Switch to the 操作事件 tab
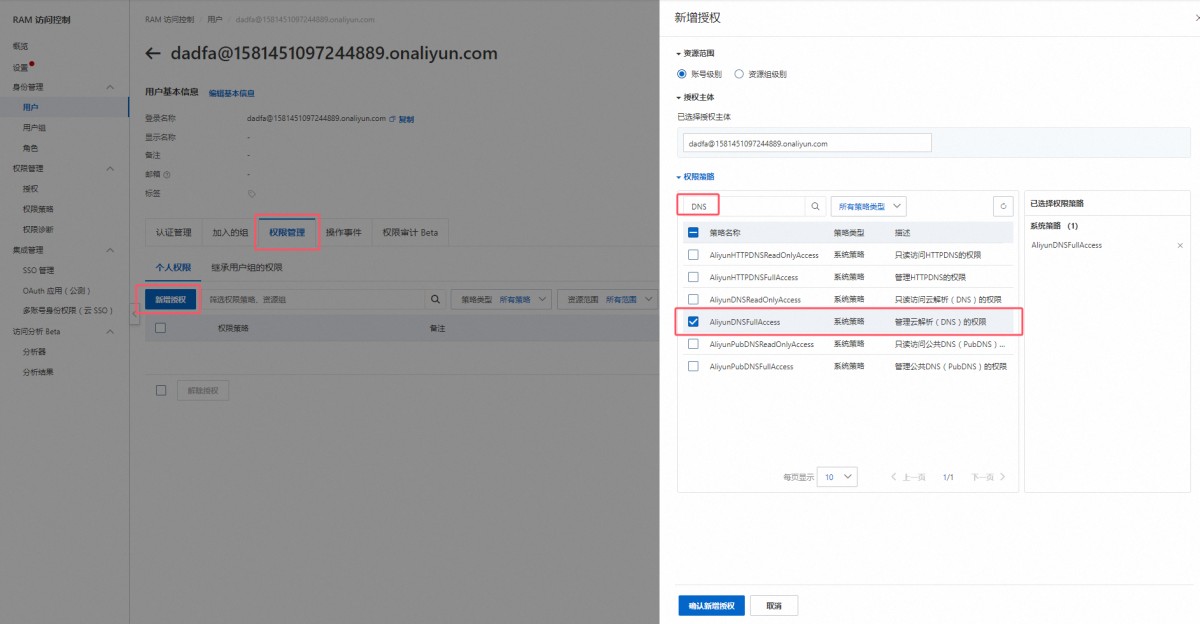Viewport: 1200px width, 624px height. pos(344,233)
